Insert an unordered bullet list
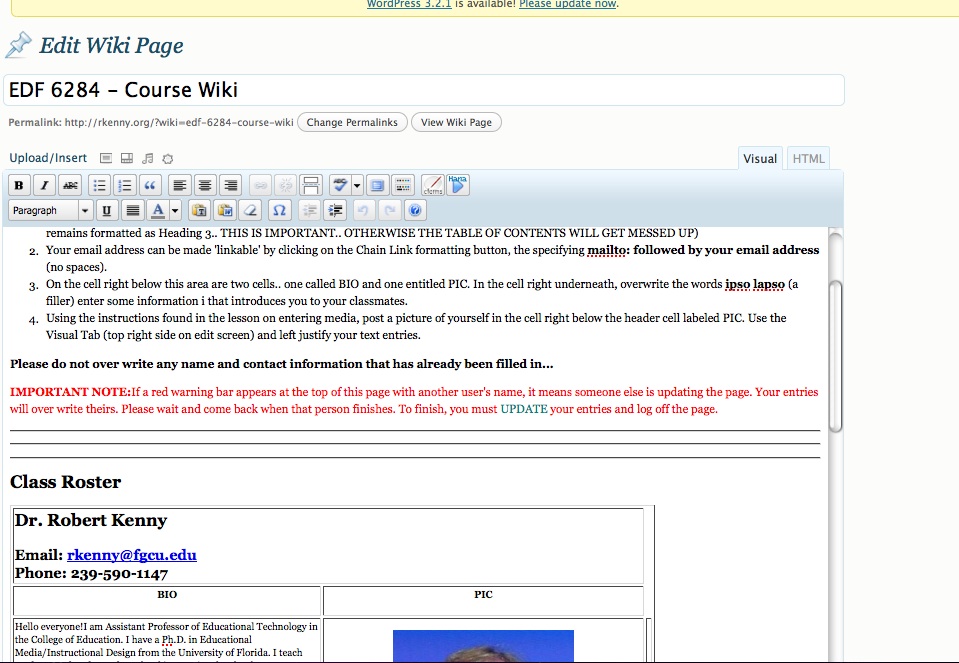The height and width of the screenshot is (663, 959). coord(99,186)
